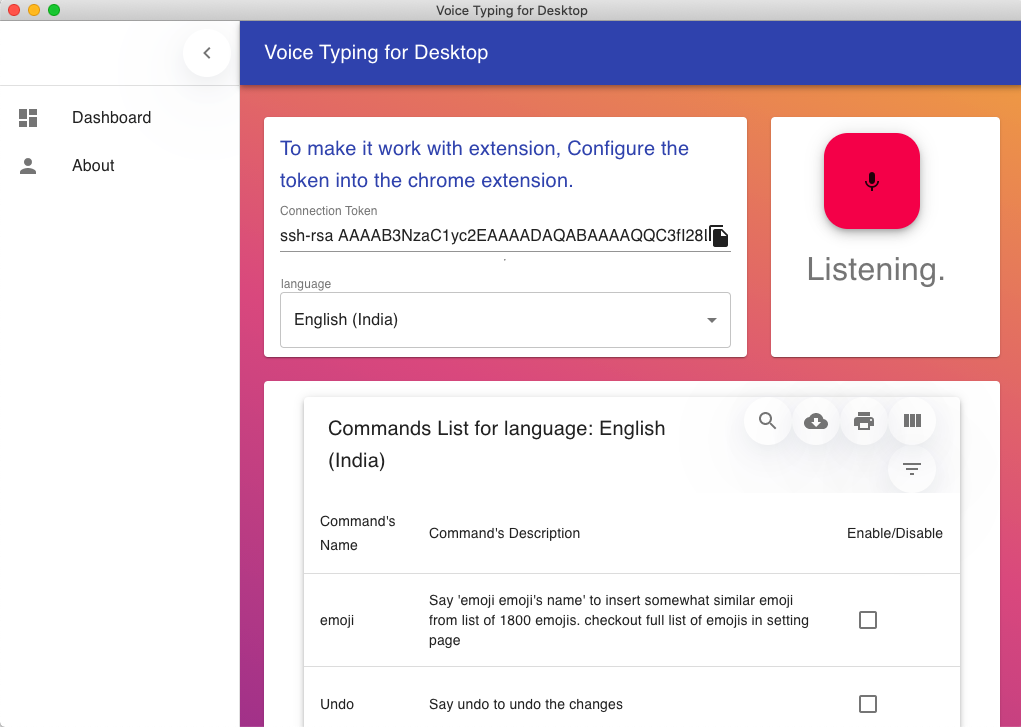Copy the connection token with the copy icon
Viewport: 1021px width, 727px height.
coord(719,236)
